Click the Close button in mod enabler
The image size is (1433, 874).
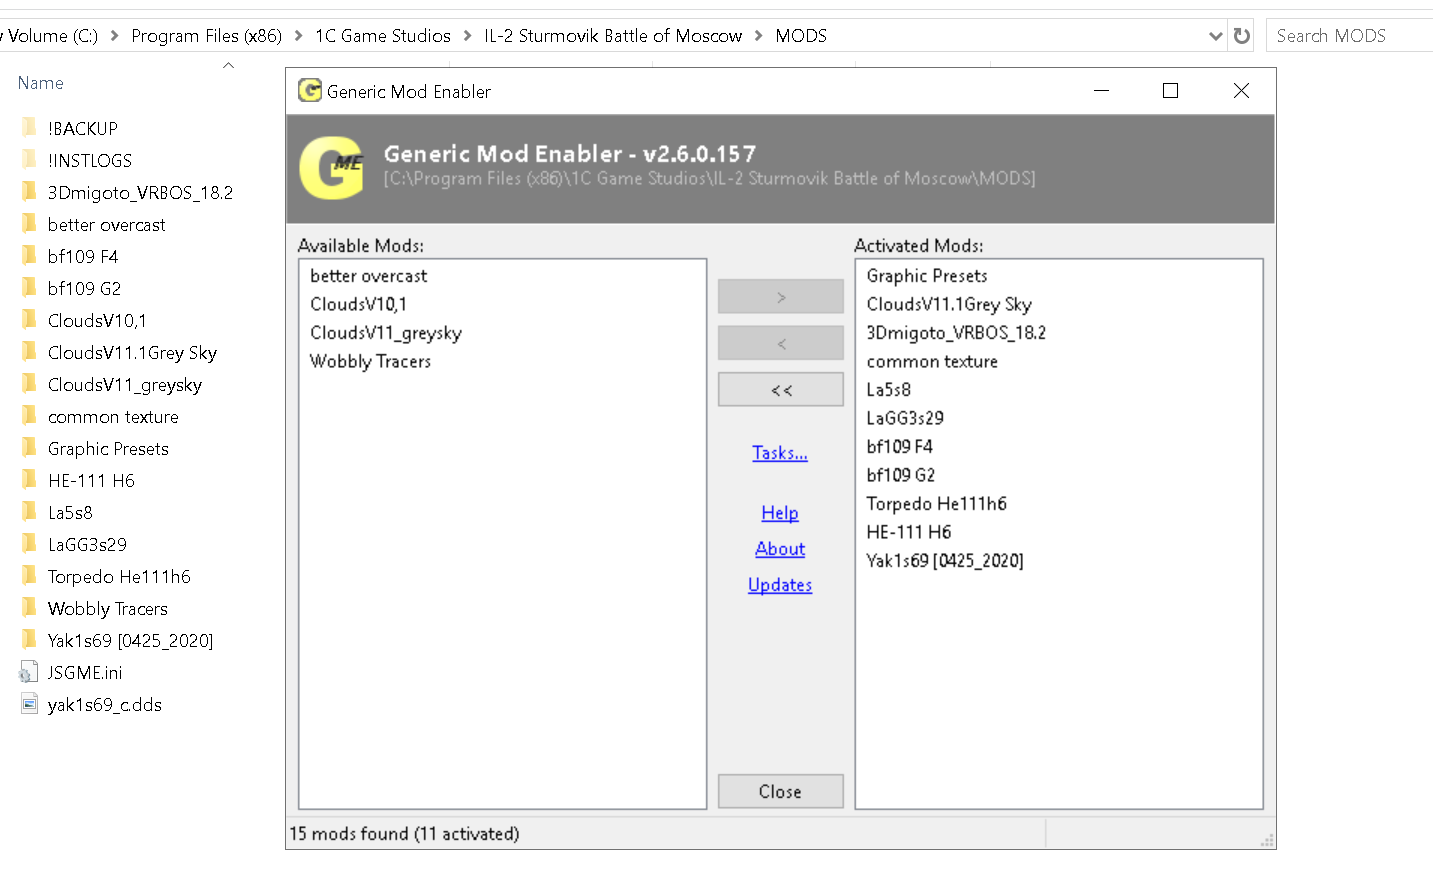(x=781, y=791)
